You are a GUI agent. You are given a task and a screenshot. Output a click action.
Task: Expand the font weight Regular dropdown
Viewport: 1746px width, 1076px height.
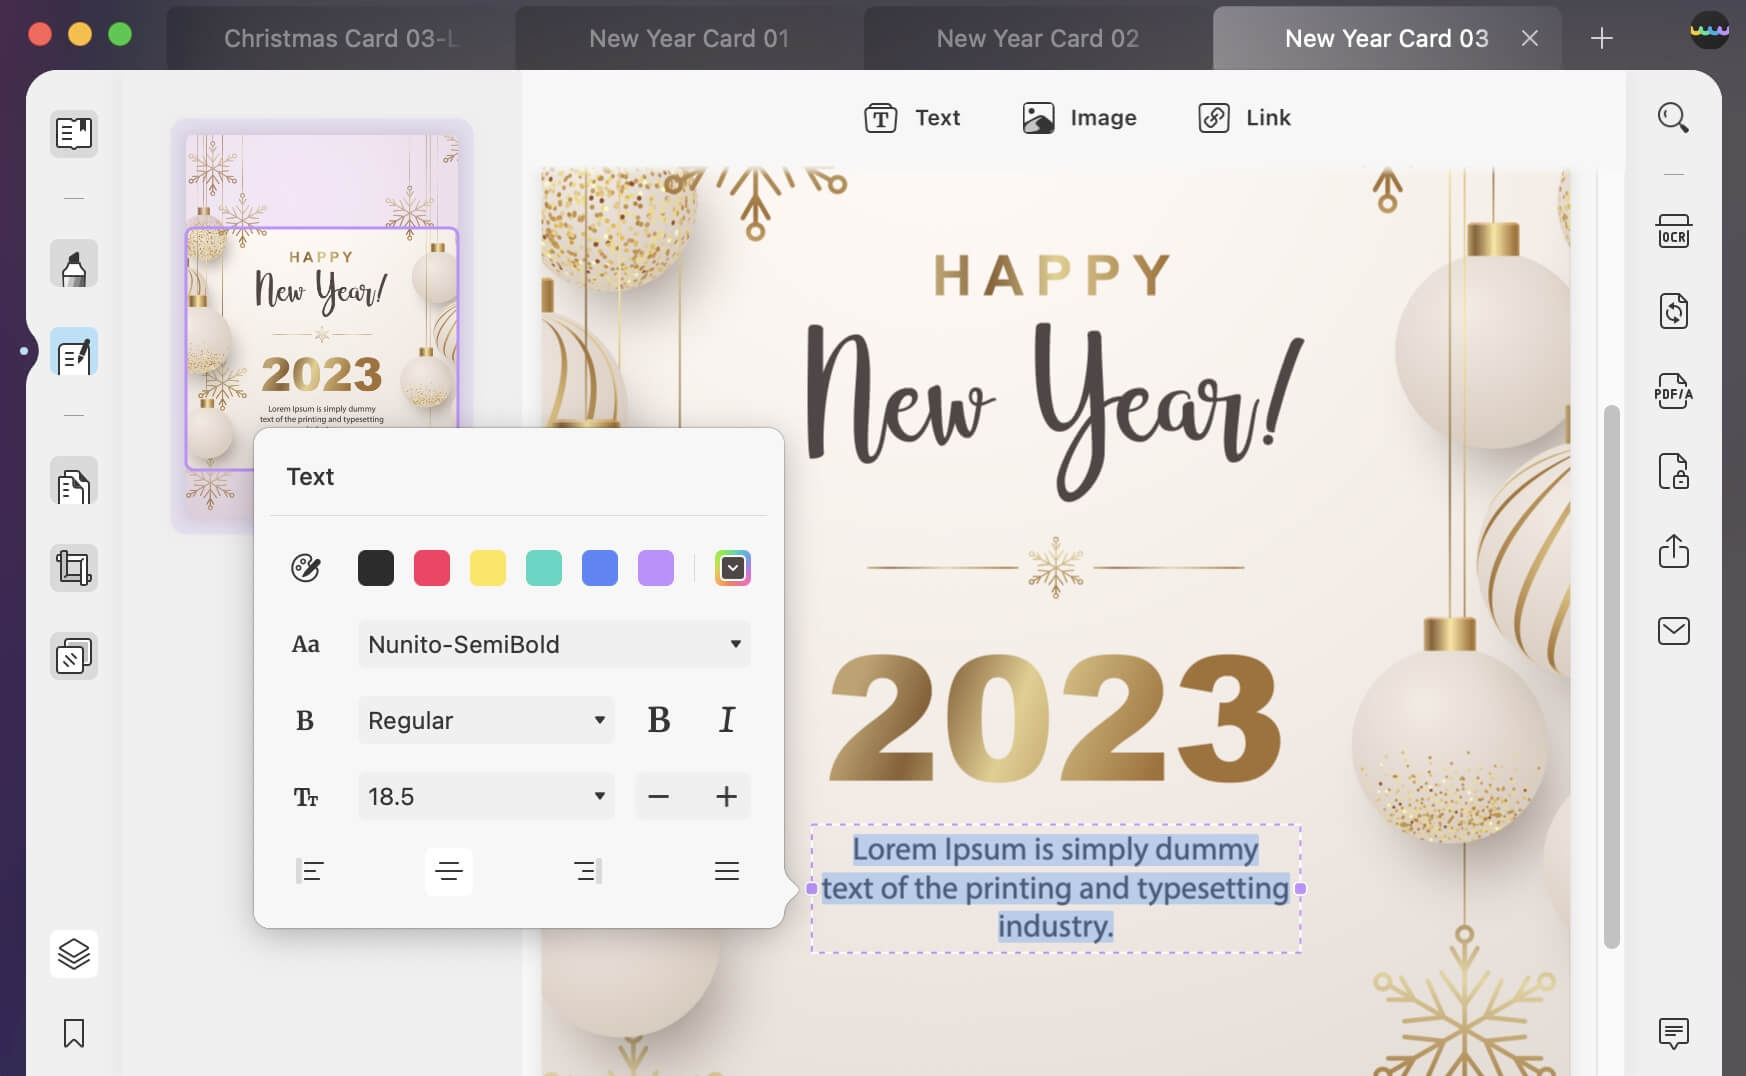tap(485, 719)
